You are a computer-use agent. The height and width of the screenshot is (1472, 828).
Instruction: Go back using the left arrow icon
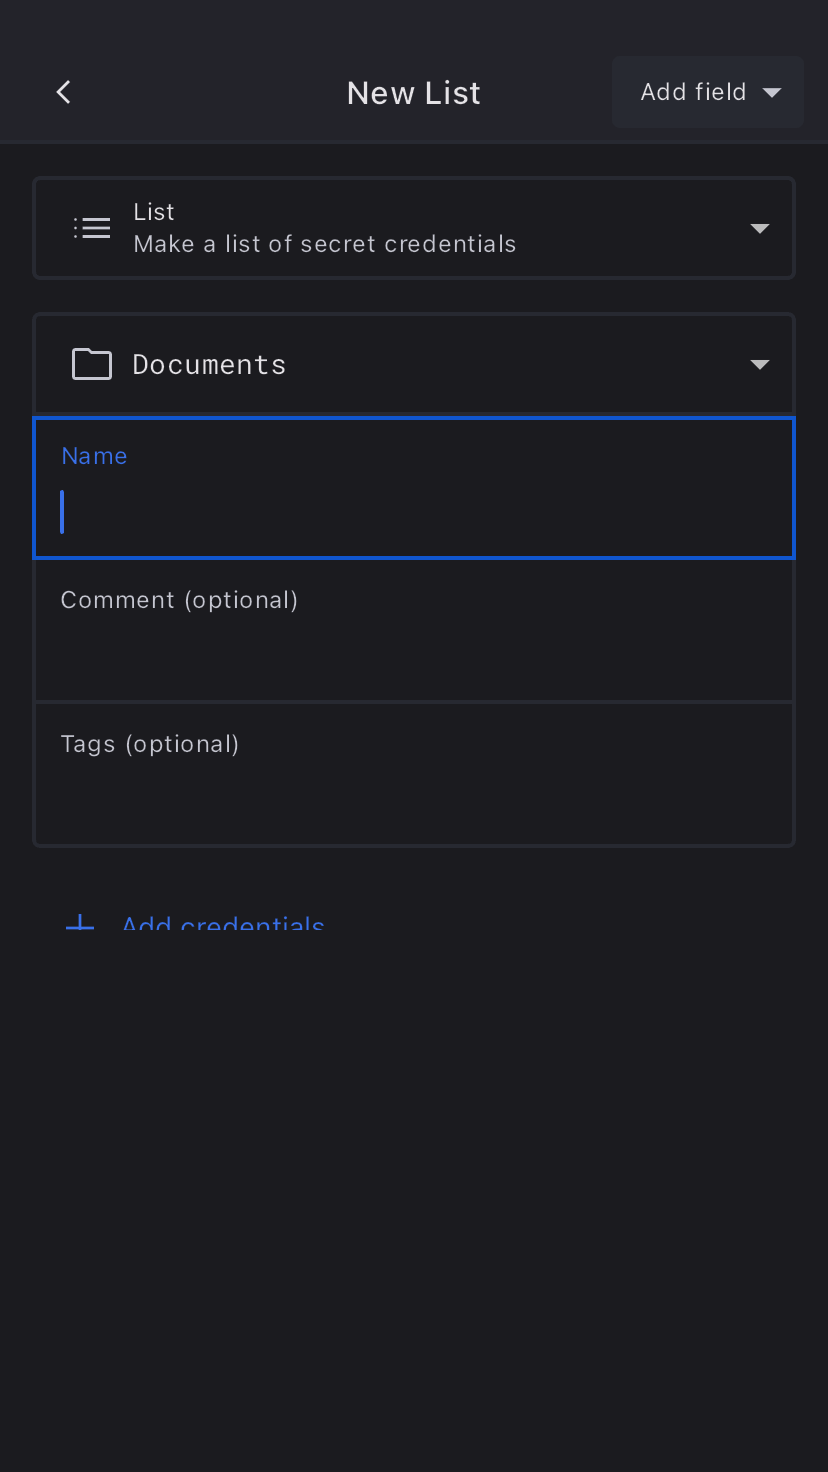tap(63, 92)
